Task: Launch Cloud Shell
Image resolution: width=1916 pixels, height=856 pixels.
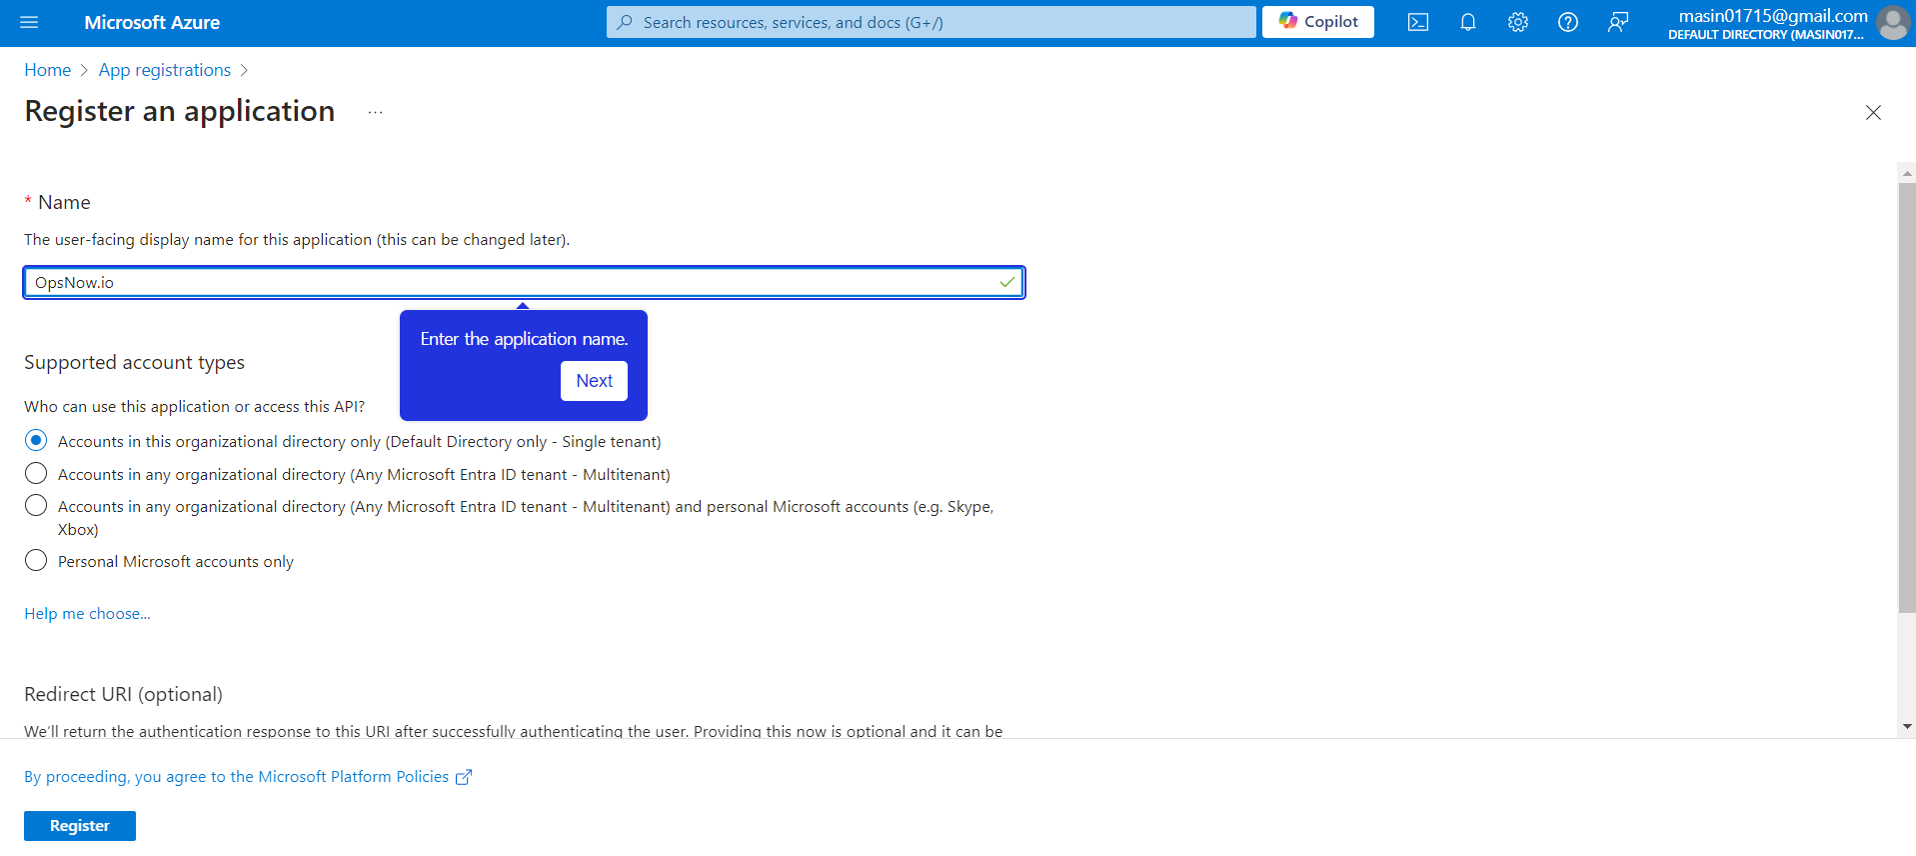Action: click(x=1418, y=22)
